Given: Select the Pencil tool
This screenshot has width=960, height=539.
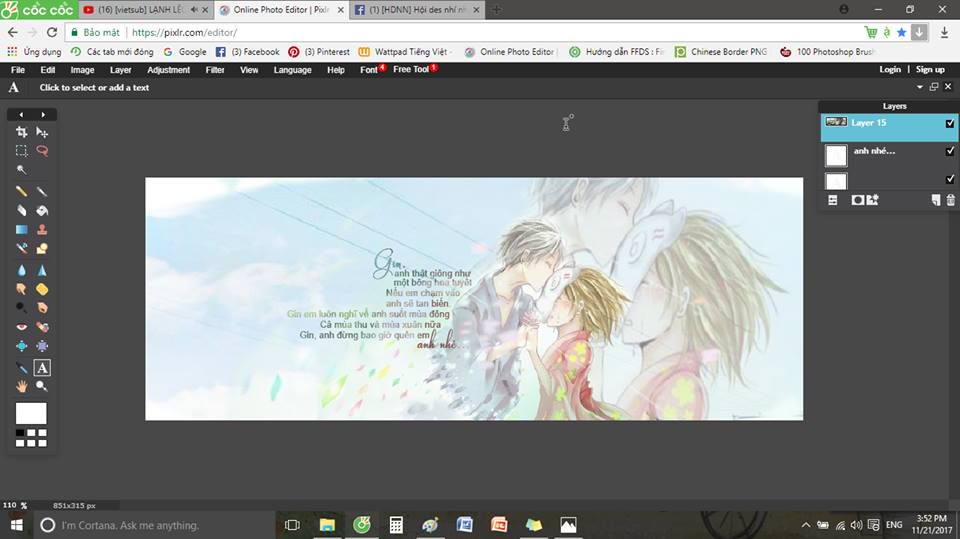Looking at the screenshot, I should click(21, 192).
